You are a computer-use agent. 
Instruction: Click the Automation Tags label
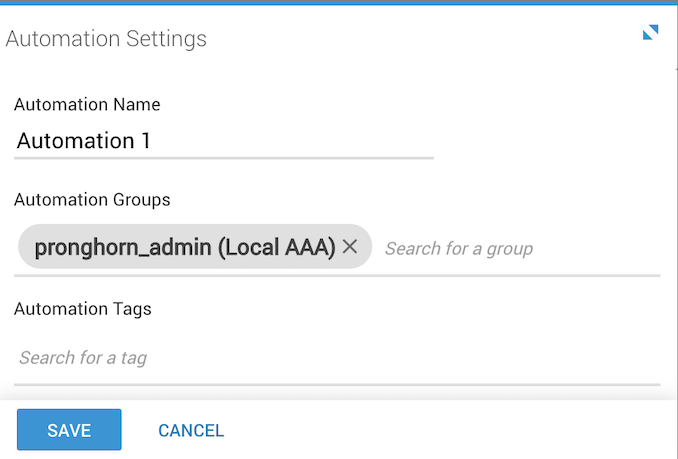83,309
